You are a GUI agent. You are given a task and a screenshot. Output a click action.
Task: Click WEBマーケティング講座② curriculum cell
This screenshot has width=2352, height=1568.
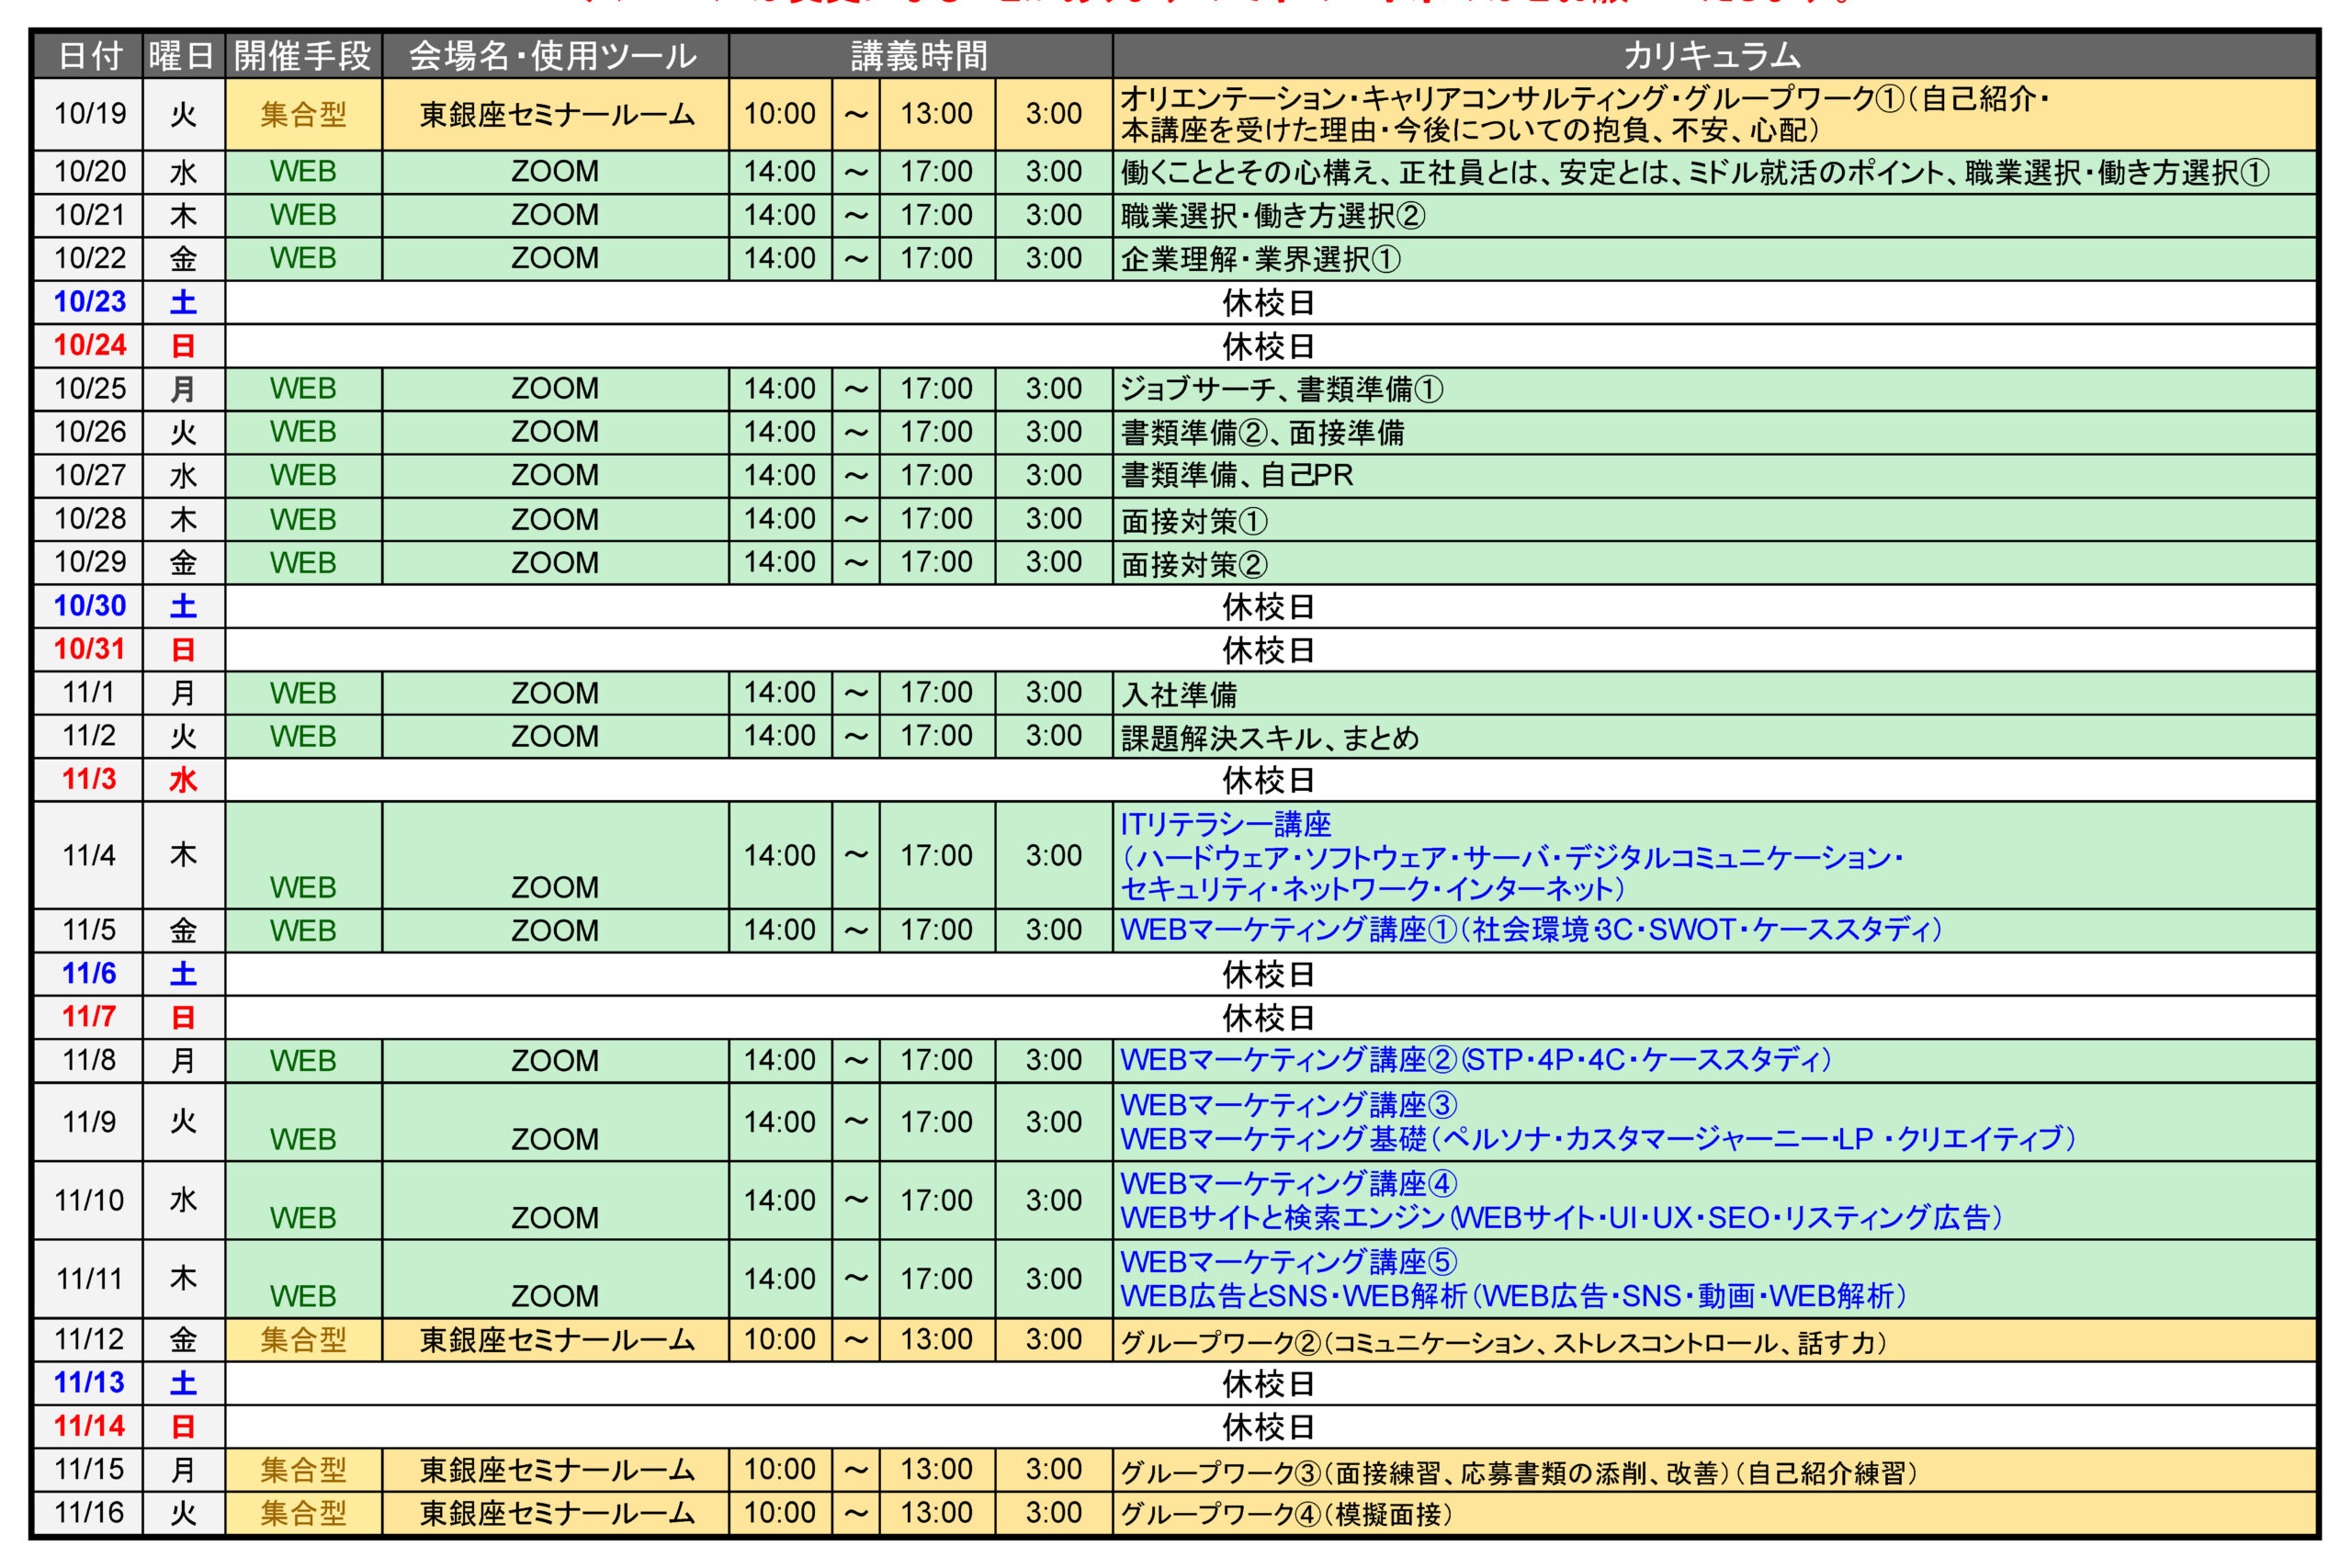pyautogui.click(x=1714, y=1061)
